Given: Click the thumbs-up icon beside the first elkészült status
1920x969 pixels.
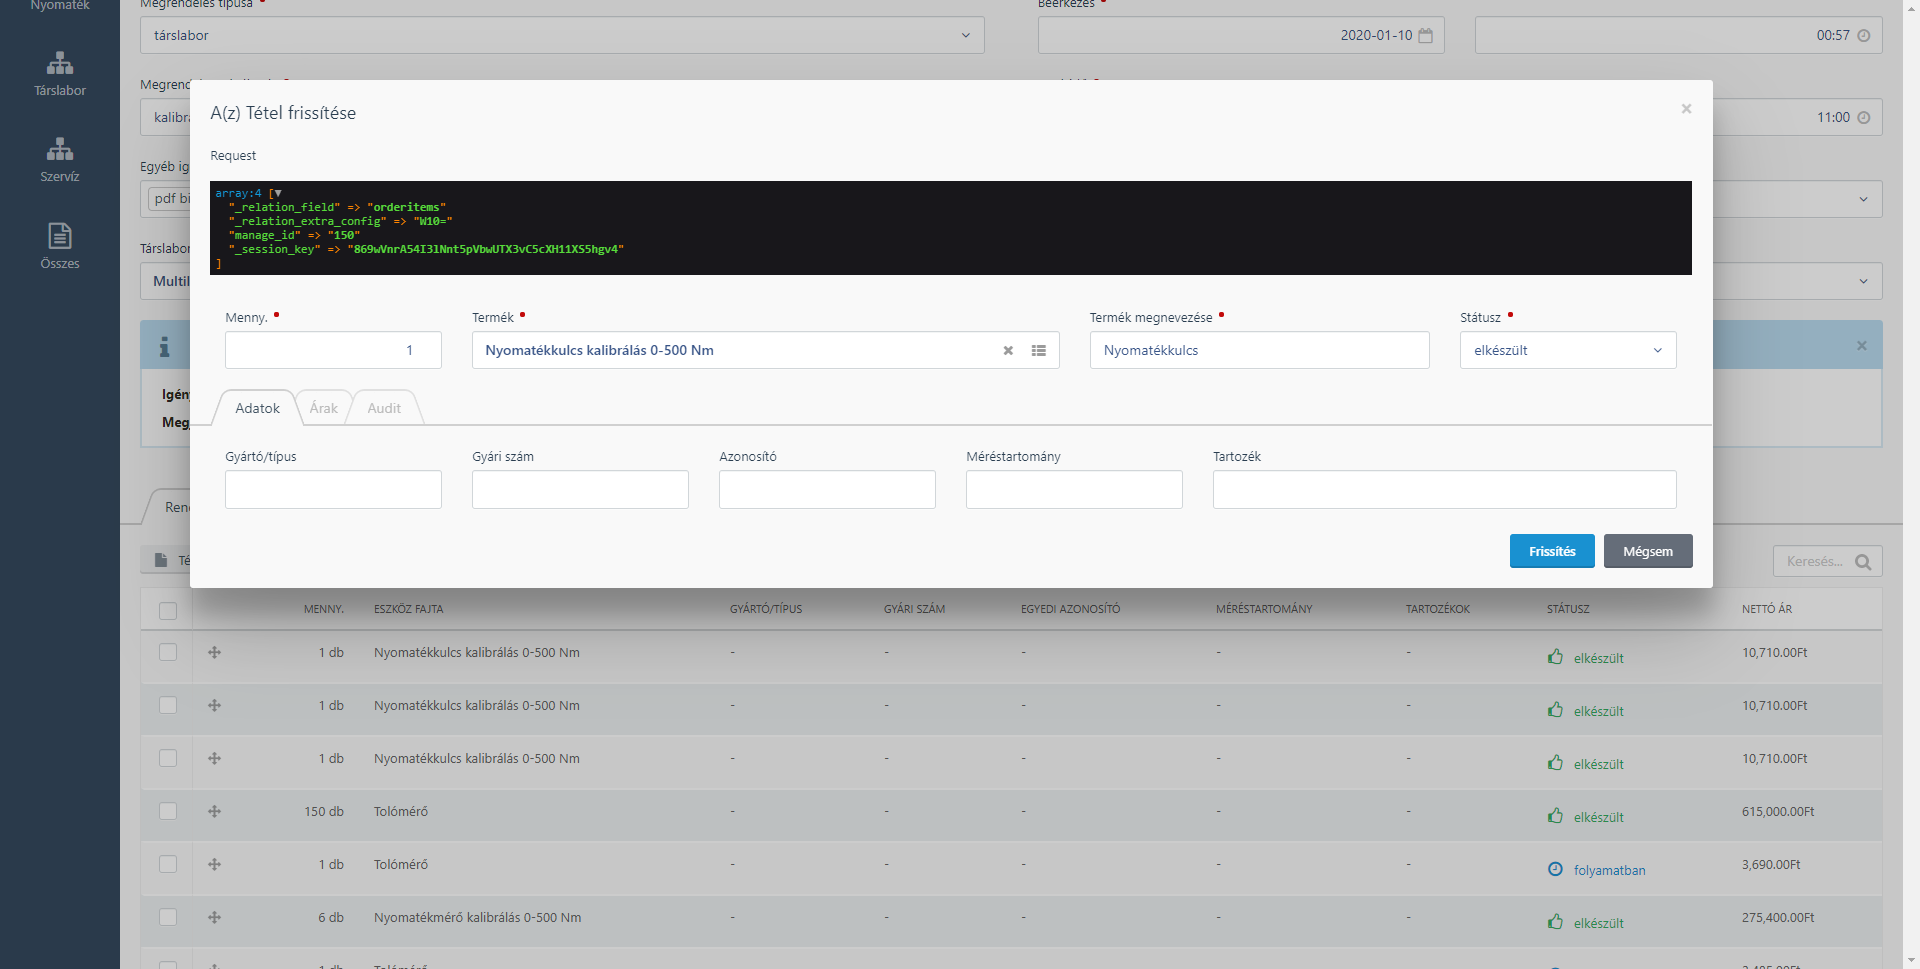Looking at the screenshot, I should coord(1555,657).
